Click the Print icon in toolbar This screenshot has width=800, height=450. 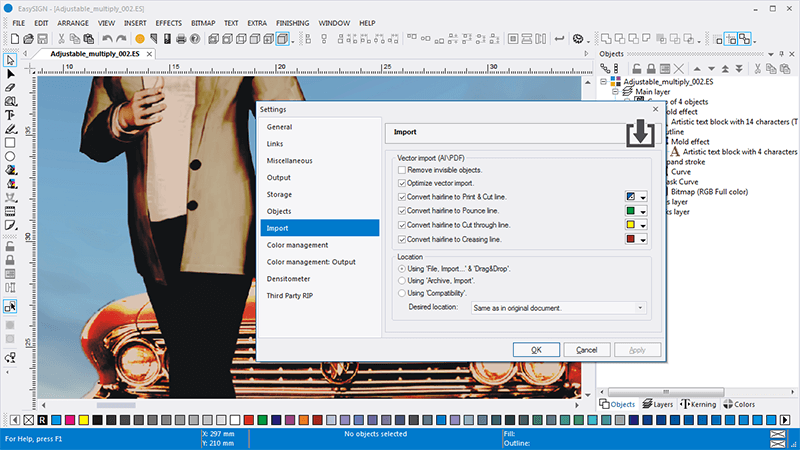(181, 39)
